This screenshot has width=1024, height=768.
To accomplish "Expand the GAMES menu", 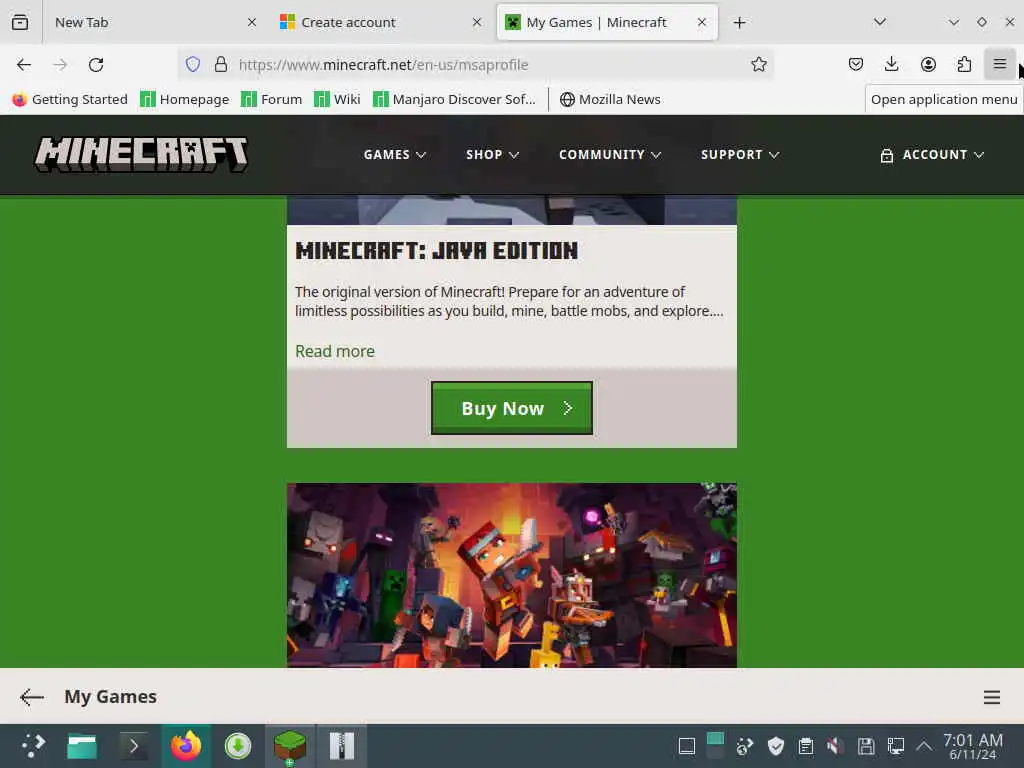I will pos(394,155).
